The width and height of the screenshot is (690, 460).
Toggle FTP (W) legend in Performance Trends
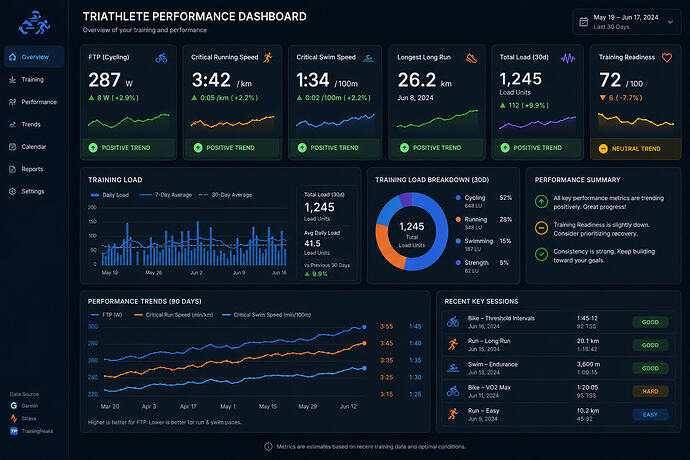(x=106, y=315)
